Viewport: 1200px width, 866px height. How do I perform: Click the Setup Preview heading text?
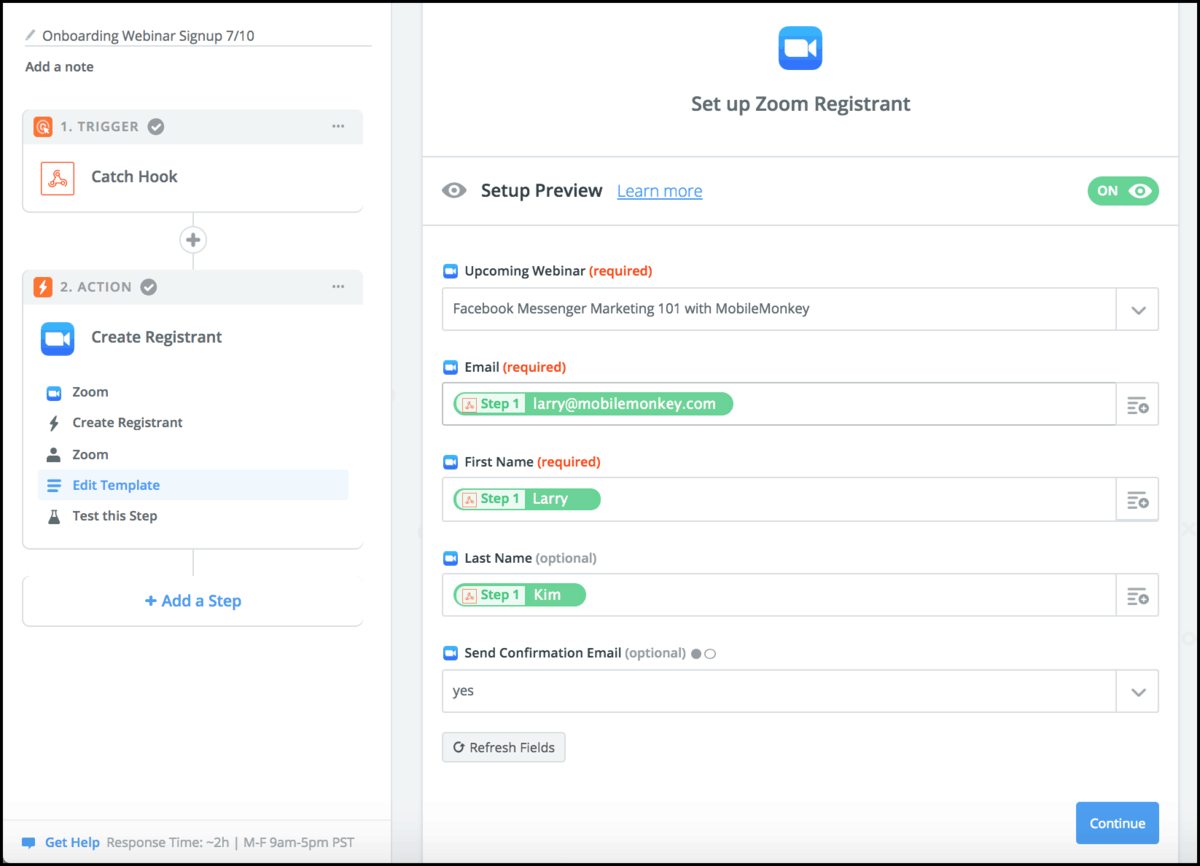coord(542,191)
